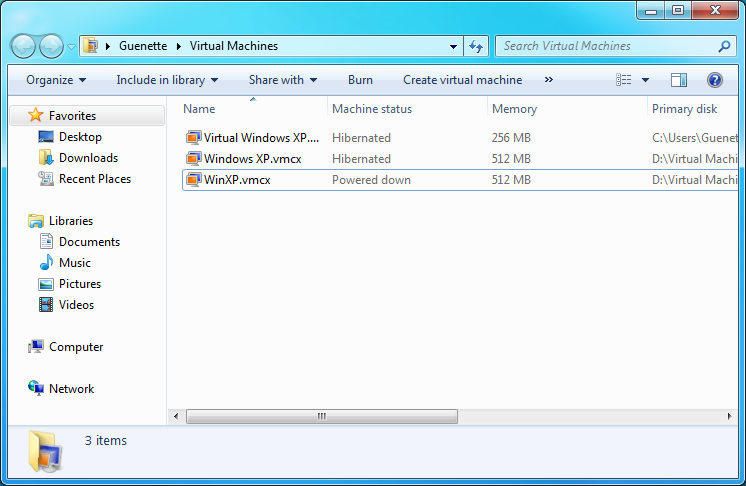Toggle the preview pane button
The height and width of the screenshot is (486, 746).
coord(679,80)
